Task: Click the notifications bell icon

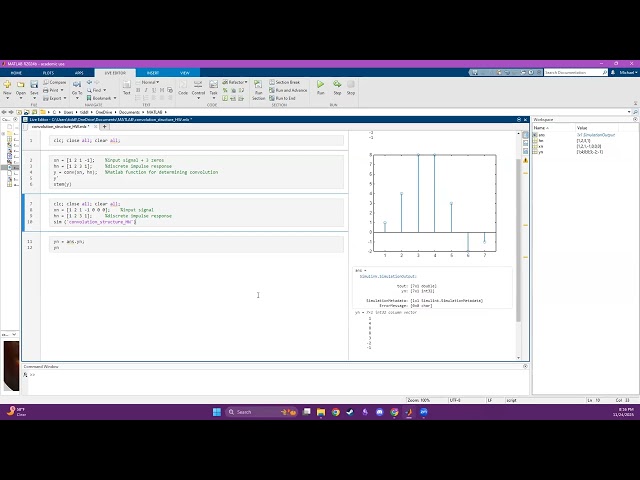Action: pos(613,73)
